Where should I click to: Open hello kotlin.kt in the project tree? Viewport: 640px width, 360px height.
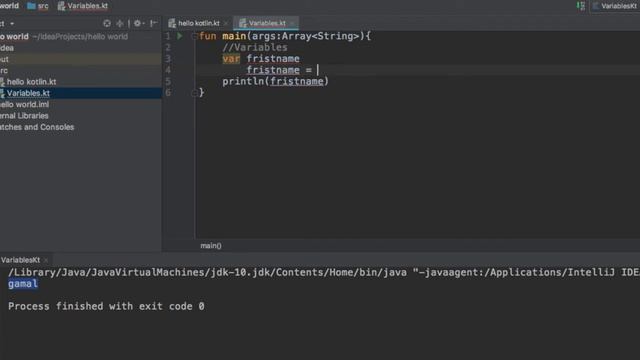(80, 82)
